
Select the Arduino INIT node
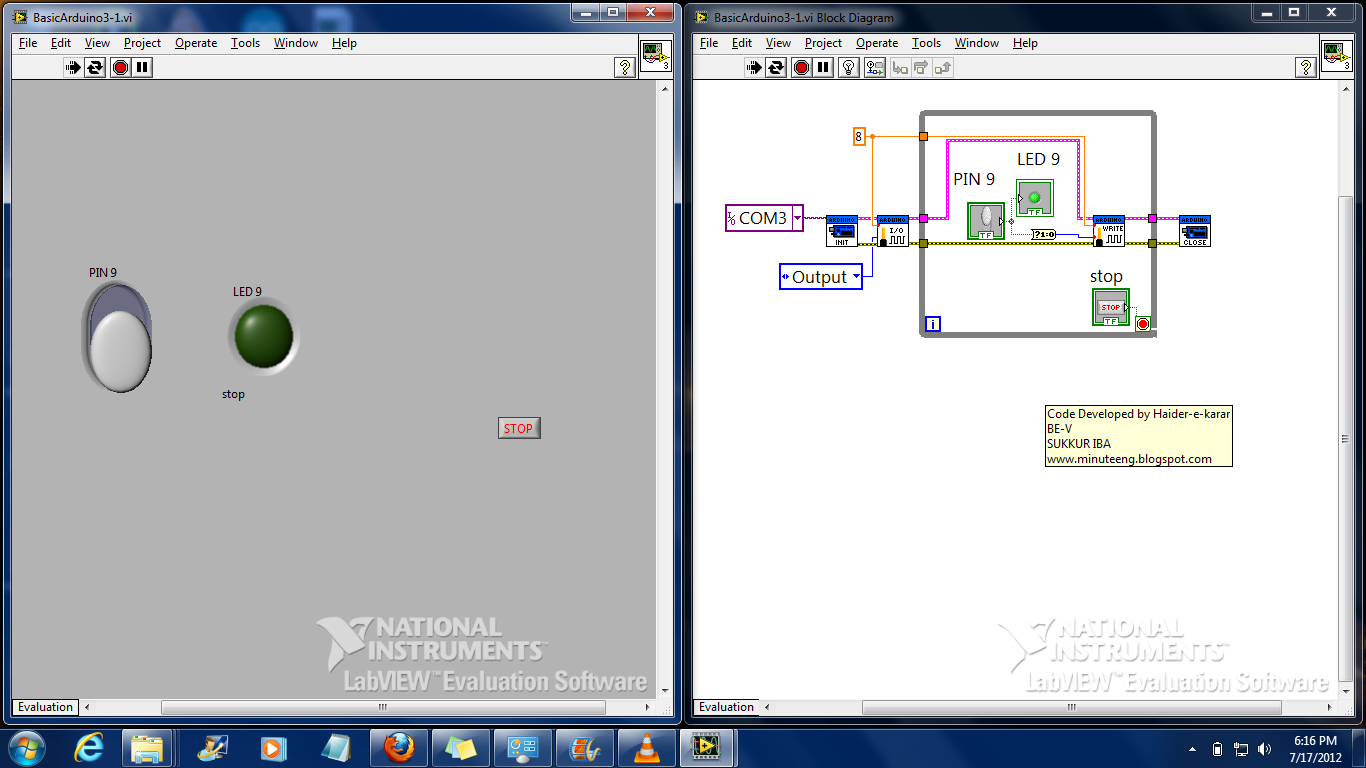842,231
